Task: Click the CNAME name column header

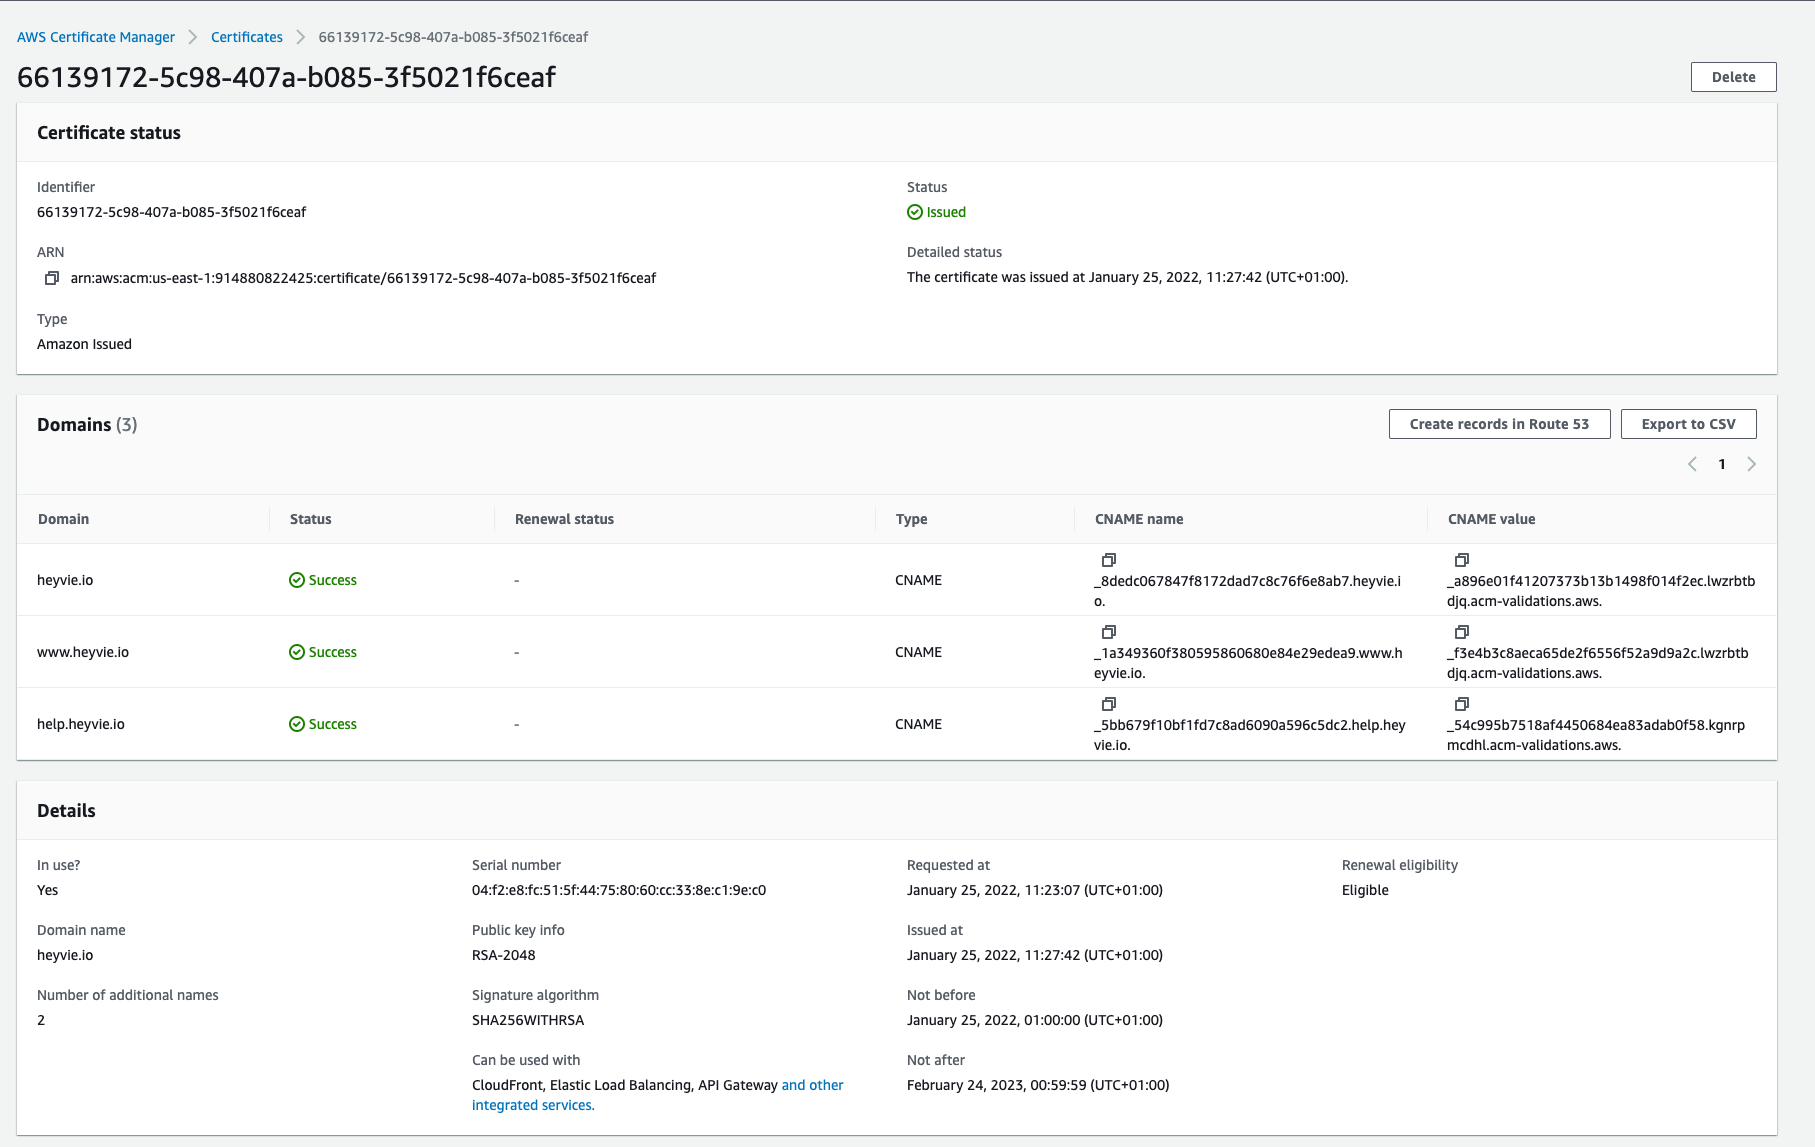Action: pyautogui.click(x=1139, y=519)
